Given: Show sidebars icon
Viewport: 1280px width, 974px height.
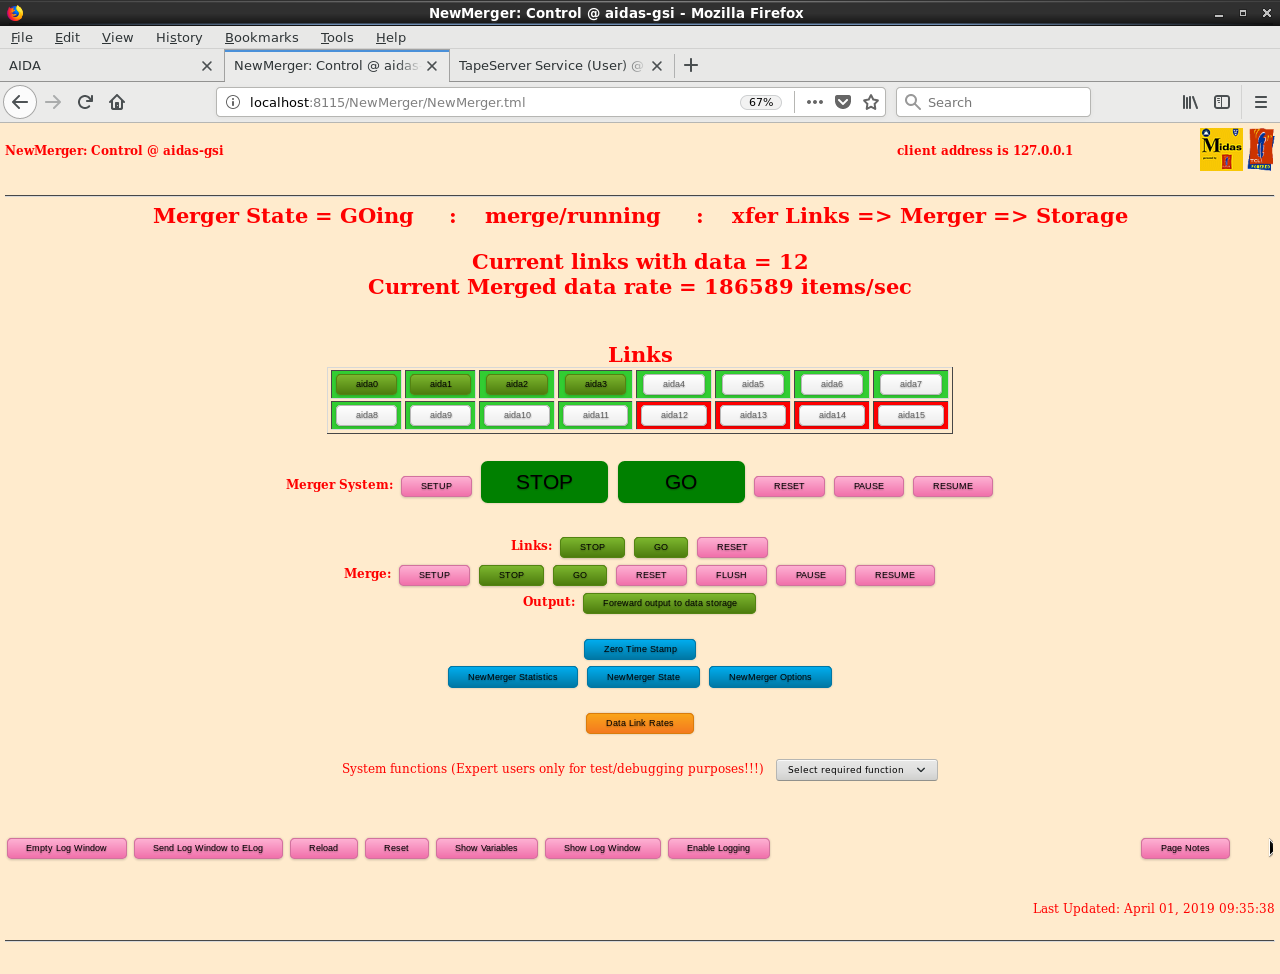Looking at the screenshot, I should coord(1222,102).
